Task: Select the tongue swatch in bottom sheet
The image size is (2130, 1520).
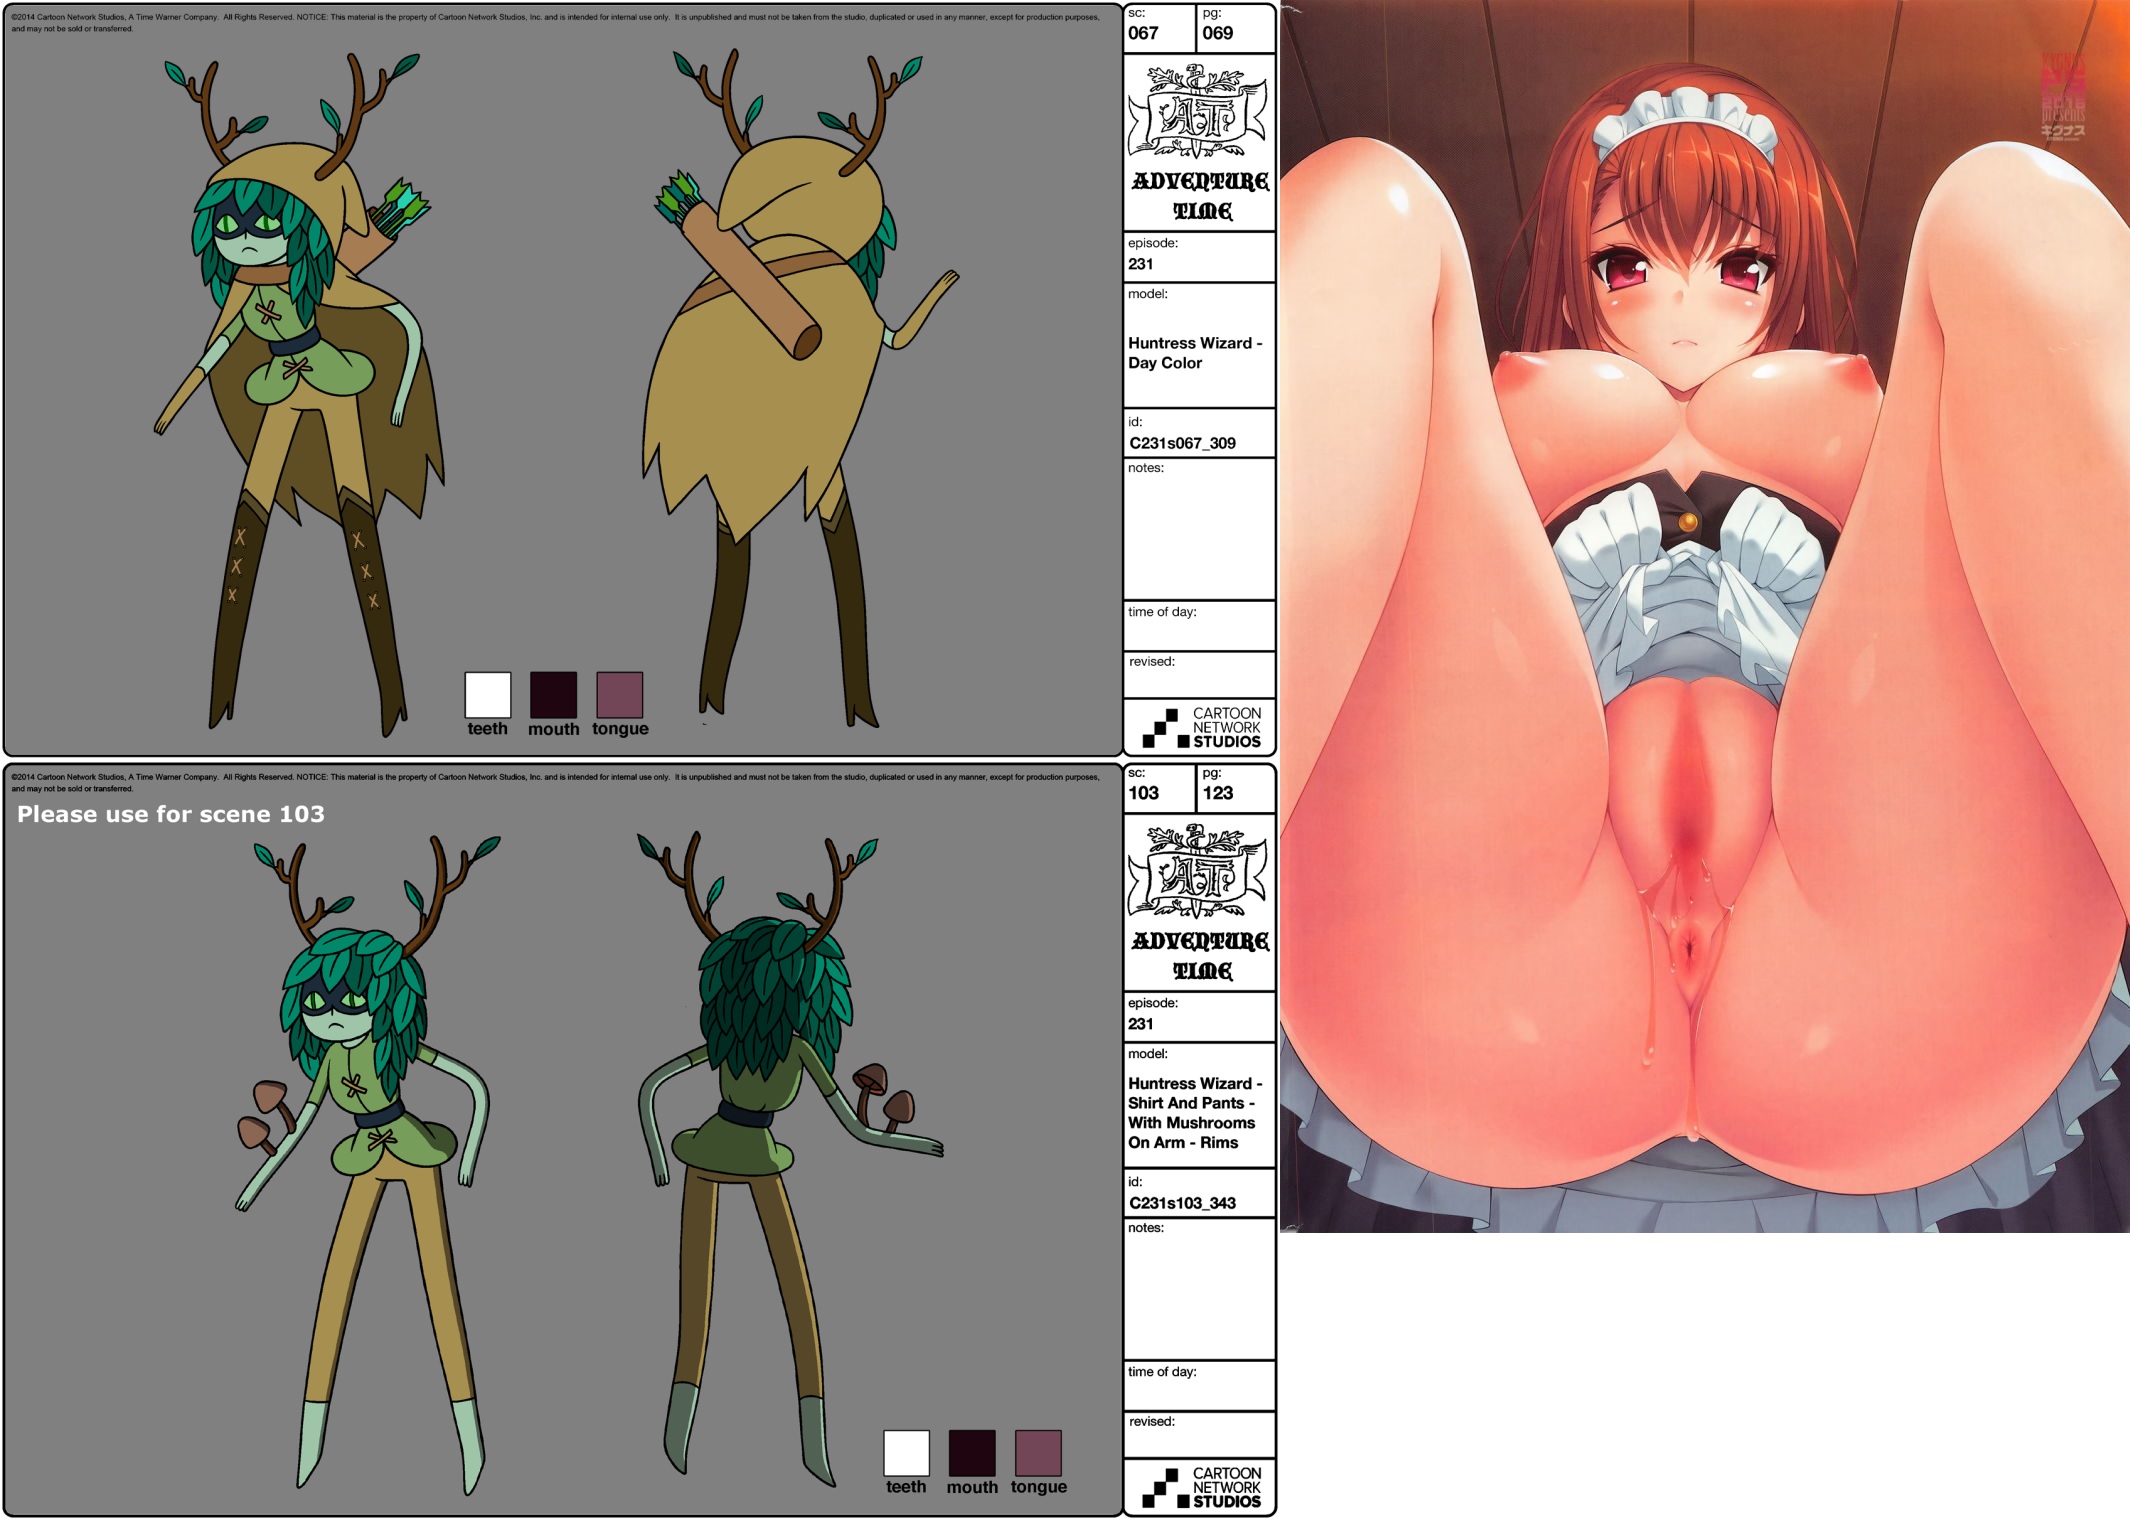Action: (x=1038, y=1452)
